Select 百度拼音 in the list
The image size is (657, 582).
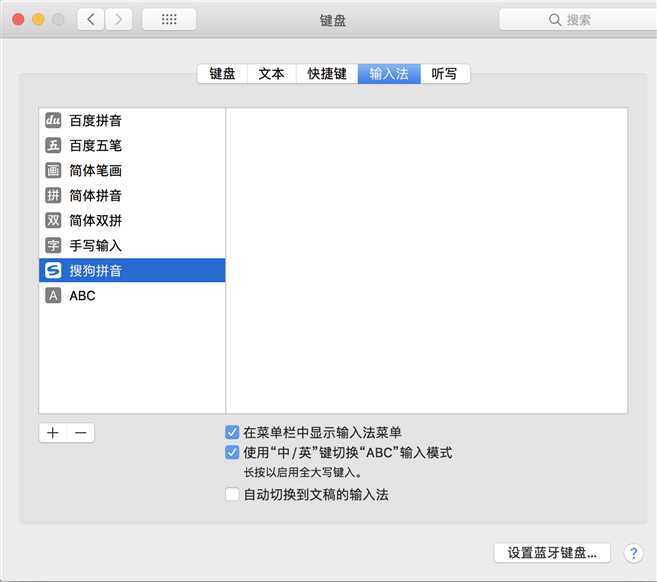[132, 120]
